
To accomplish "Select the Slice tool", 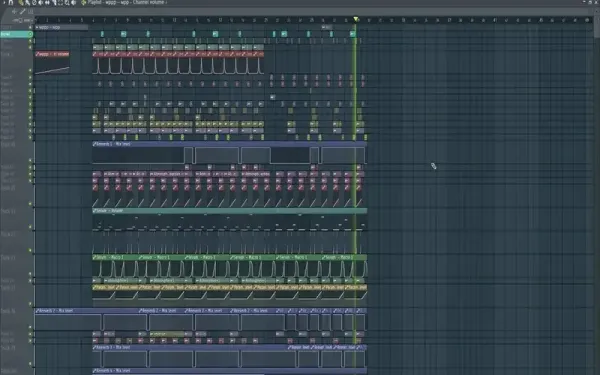I will tap(54, 2).
